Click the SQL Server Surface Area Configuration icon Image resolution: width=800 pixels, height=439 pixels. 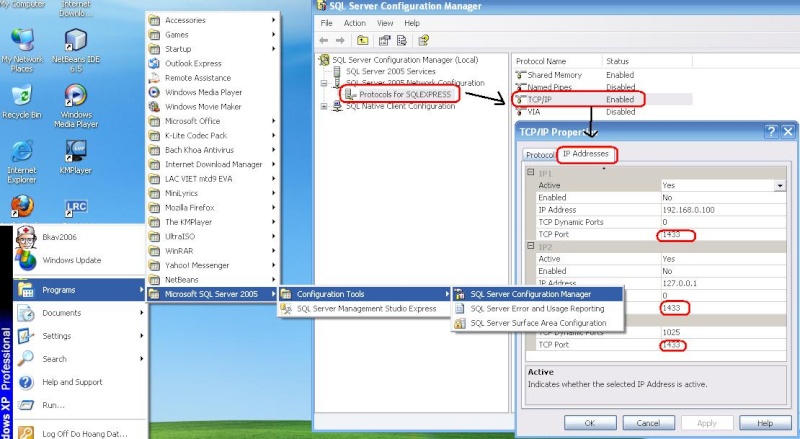(x=460, y=323)
